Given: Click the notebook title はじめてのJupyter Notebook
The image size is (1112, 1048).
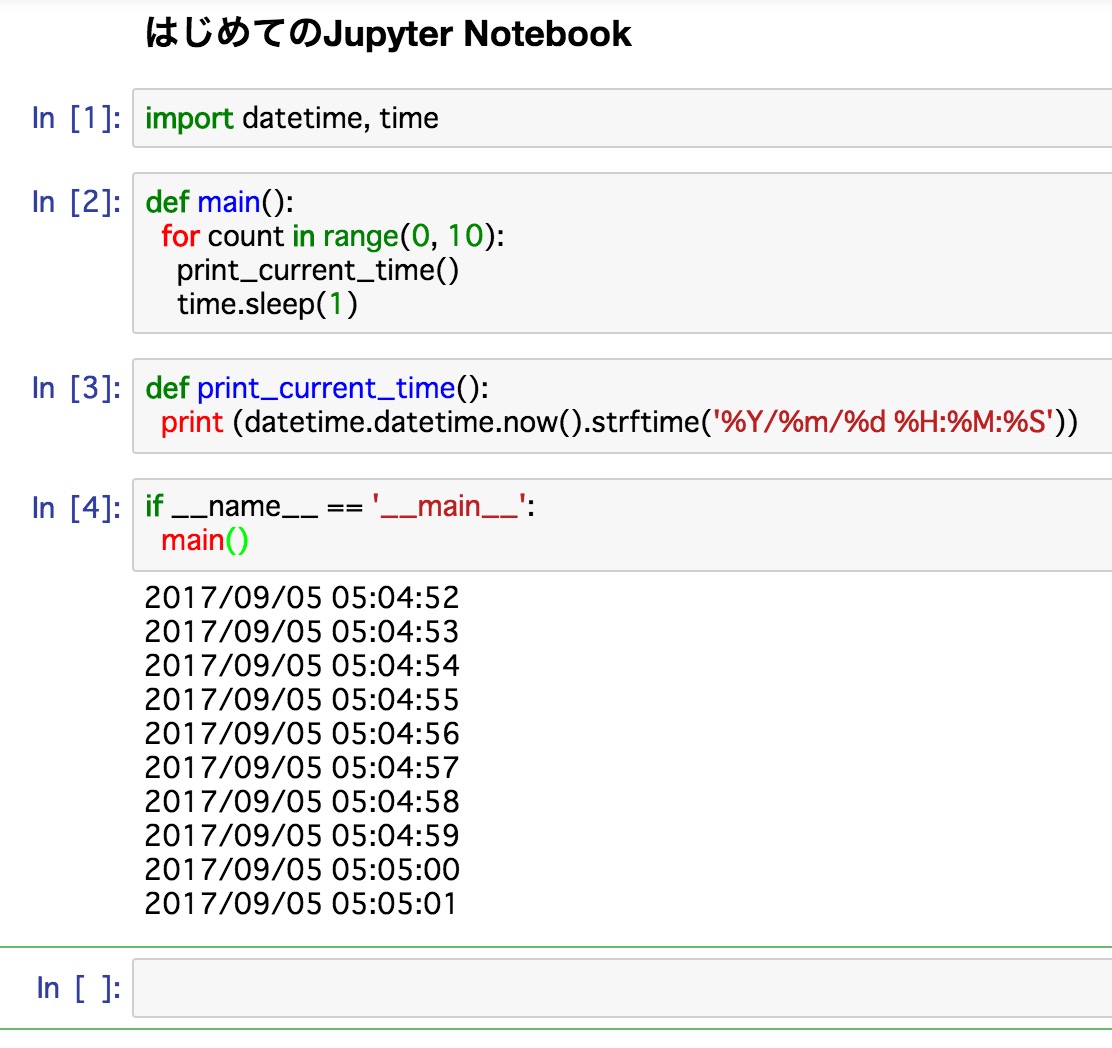Looking at the screenshot, I should 388,33.
